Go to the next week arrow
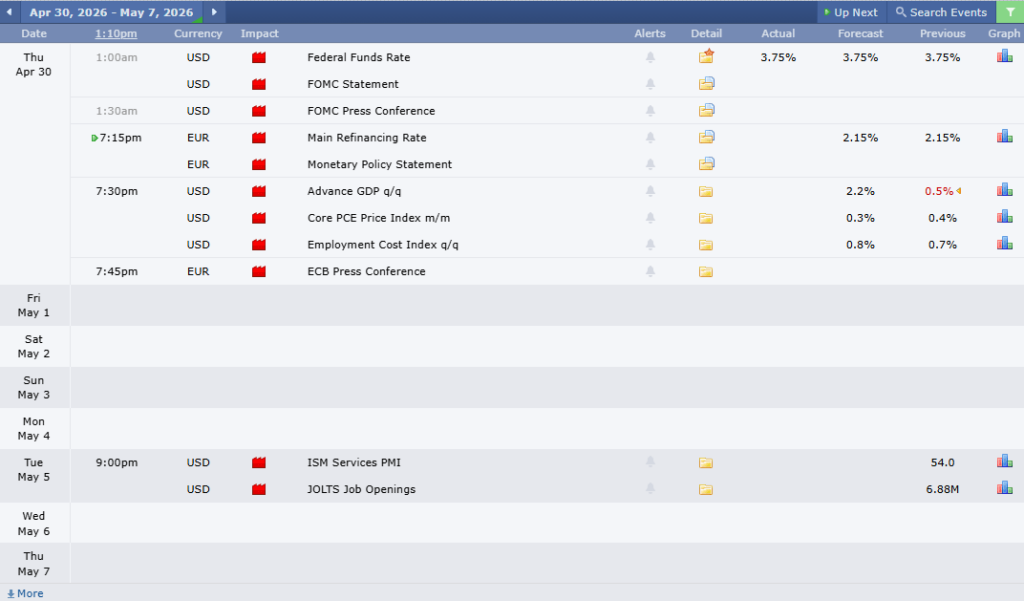This screenshot has width=1024, height=601. [x=213, y=12]
